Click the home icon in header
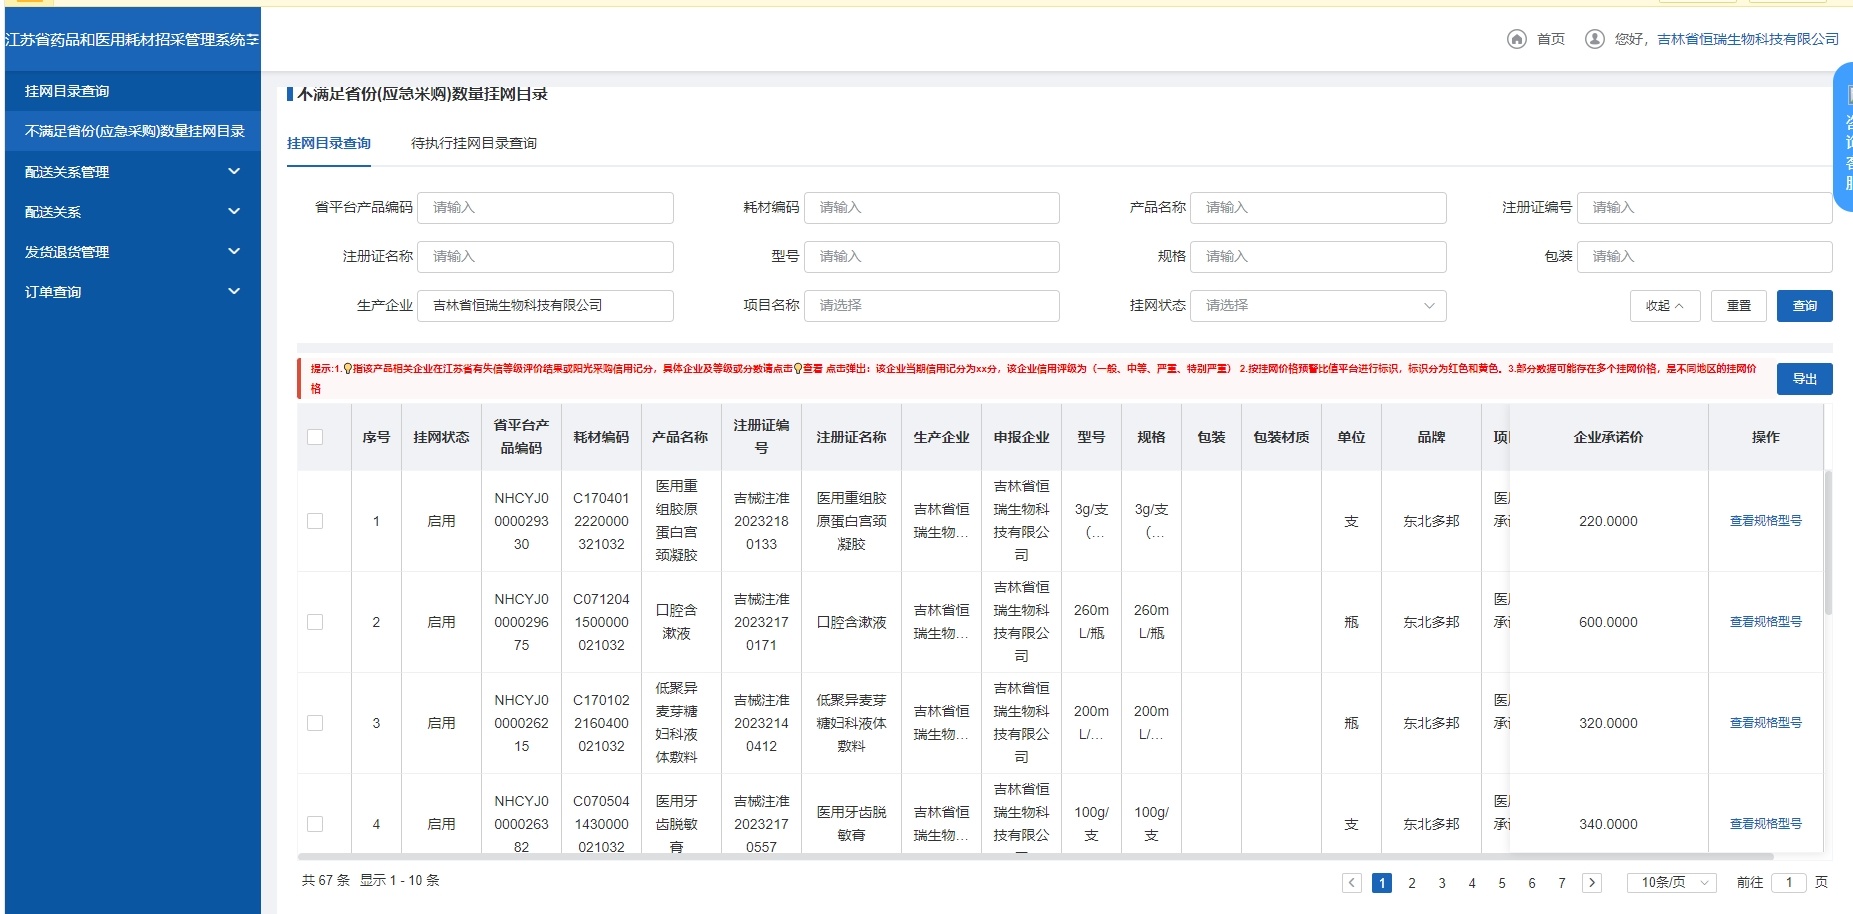The width and height of the screenshot is (1853, 914). 1516,39
